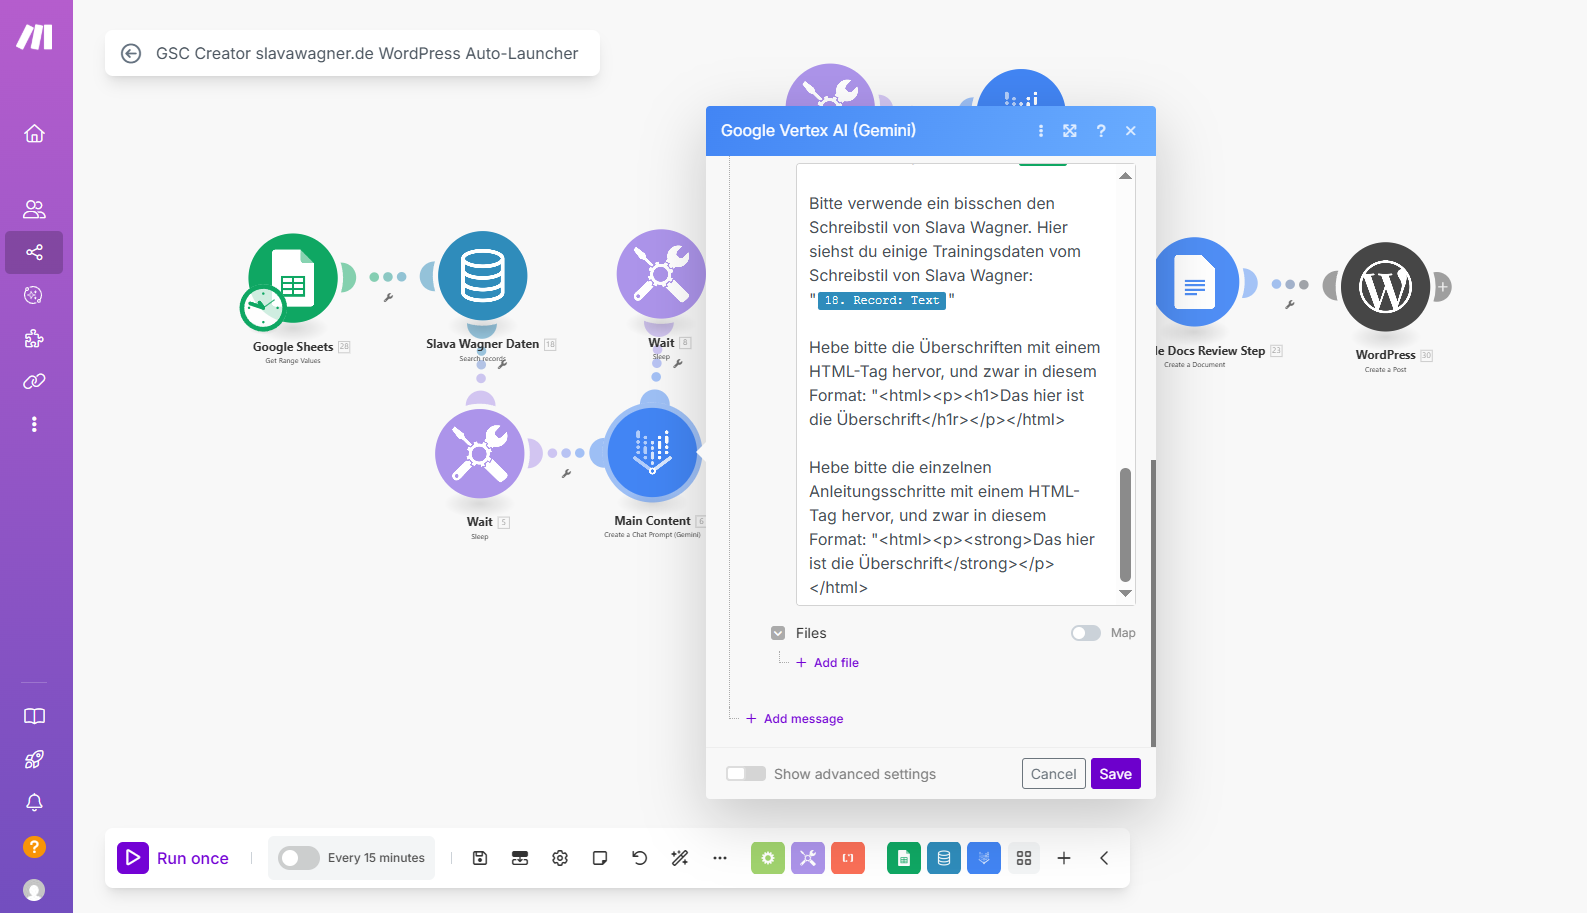Open What's new rocket icon in sidebar
Viewport: 1587px width, 913px height.
pyautogui.click(x=34, y=759)
